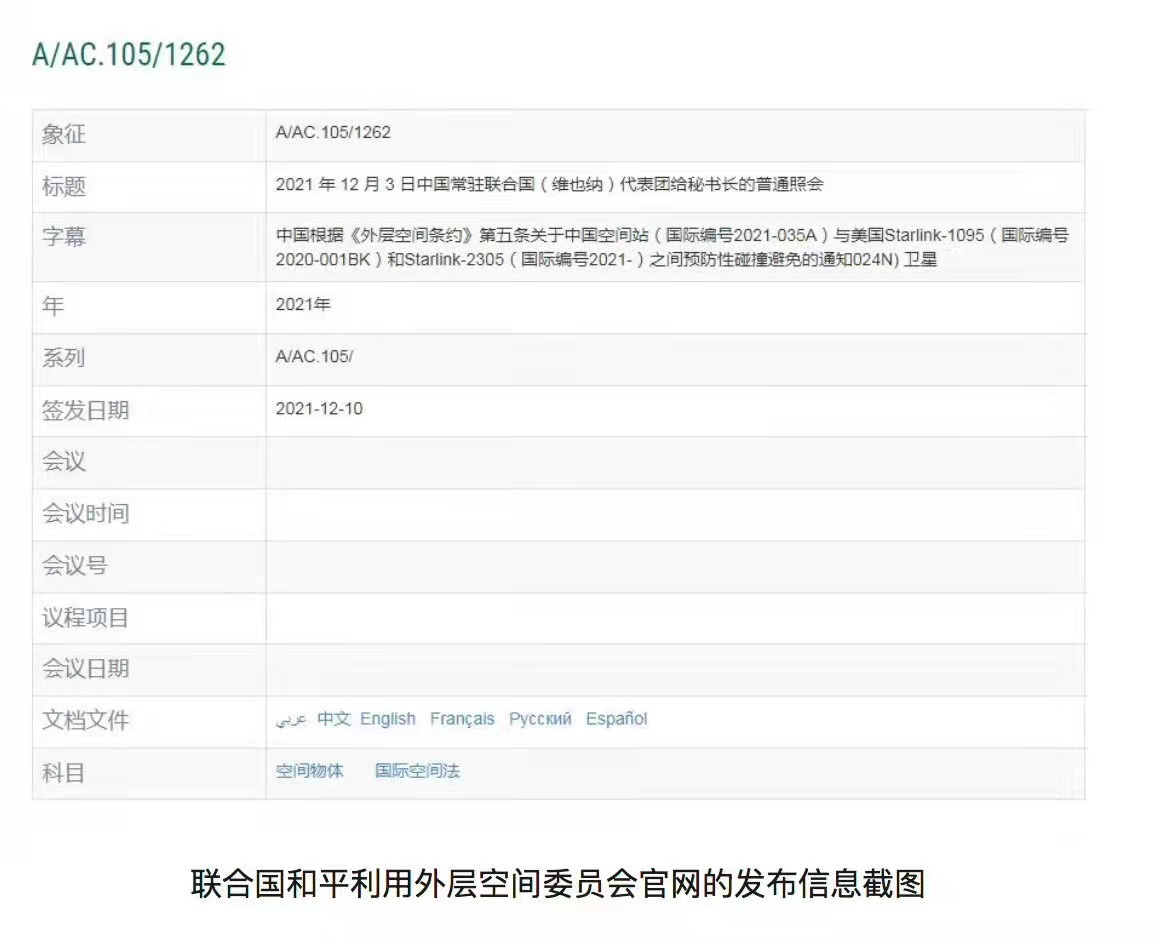Follow the 空间物体 subject link
The width and height of the screenshot is (1160, 944).
(x=309, y=771)
